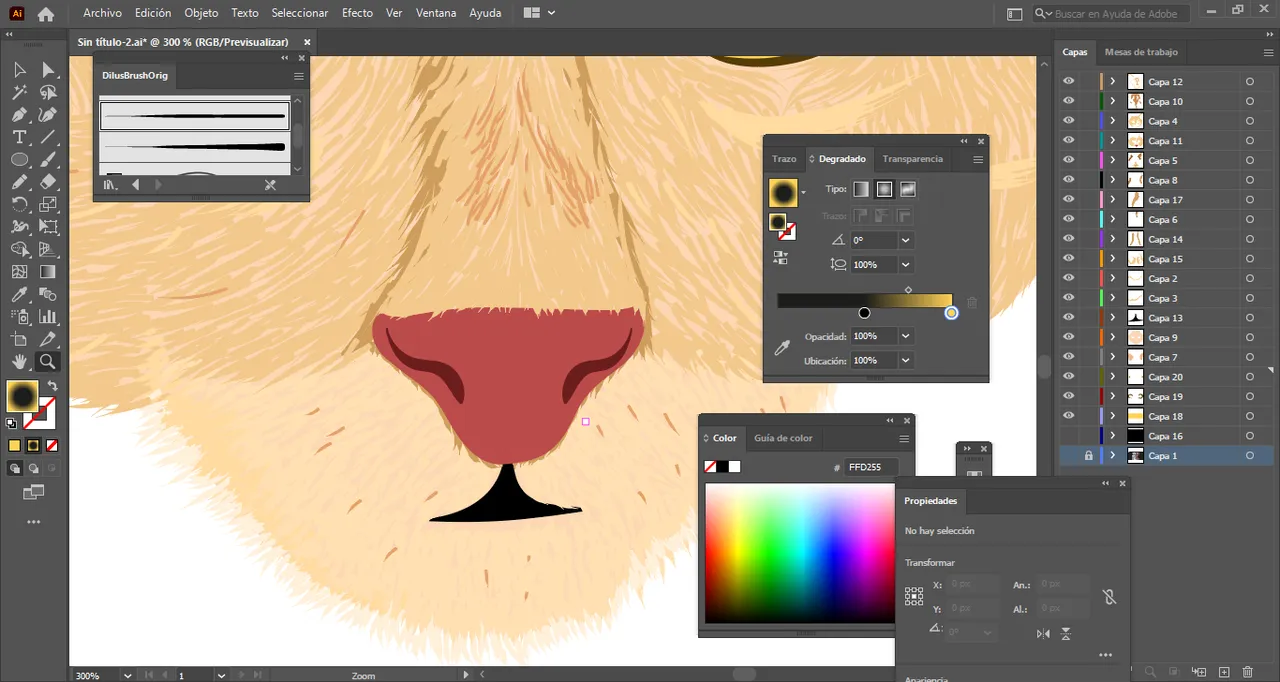Image resolution: width=1280 pixels, height=682 pixels.
Task: Select the Rotate tool
Action: pyautogui.click(x=19, y=204)
